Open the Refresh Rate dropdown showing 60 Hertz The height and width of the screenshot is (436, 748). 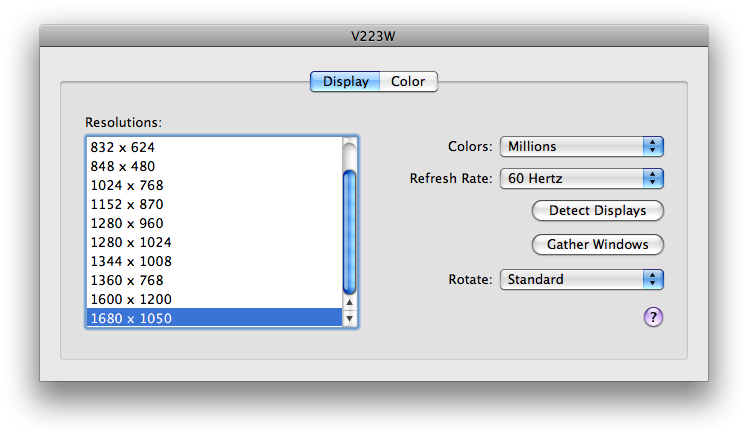pyautogui.click(x=582, y=178)
